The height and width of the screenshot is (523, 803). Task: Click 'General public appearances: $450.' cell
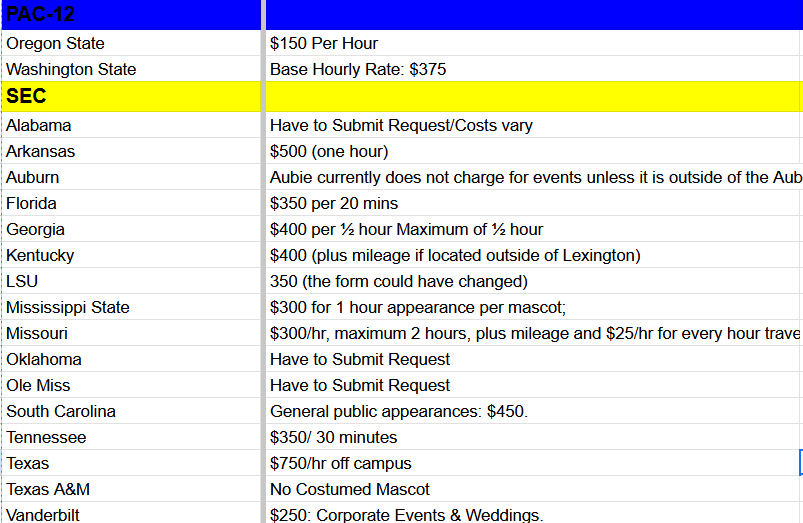534,411
